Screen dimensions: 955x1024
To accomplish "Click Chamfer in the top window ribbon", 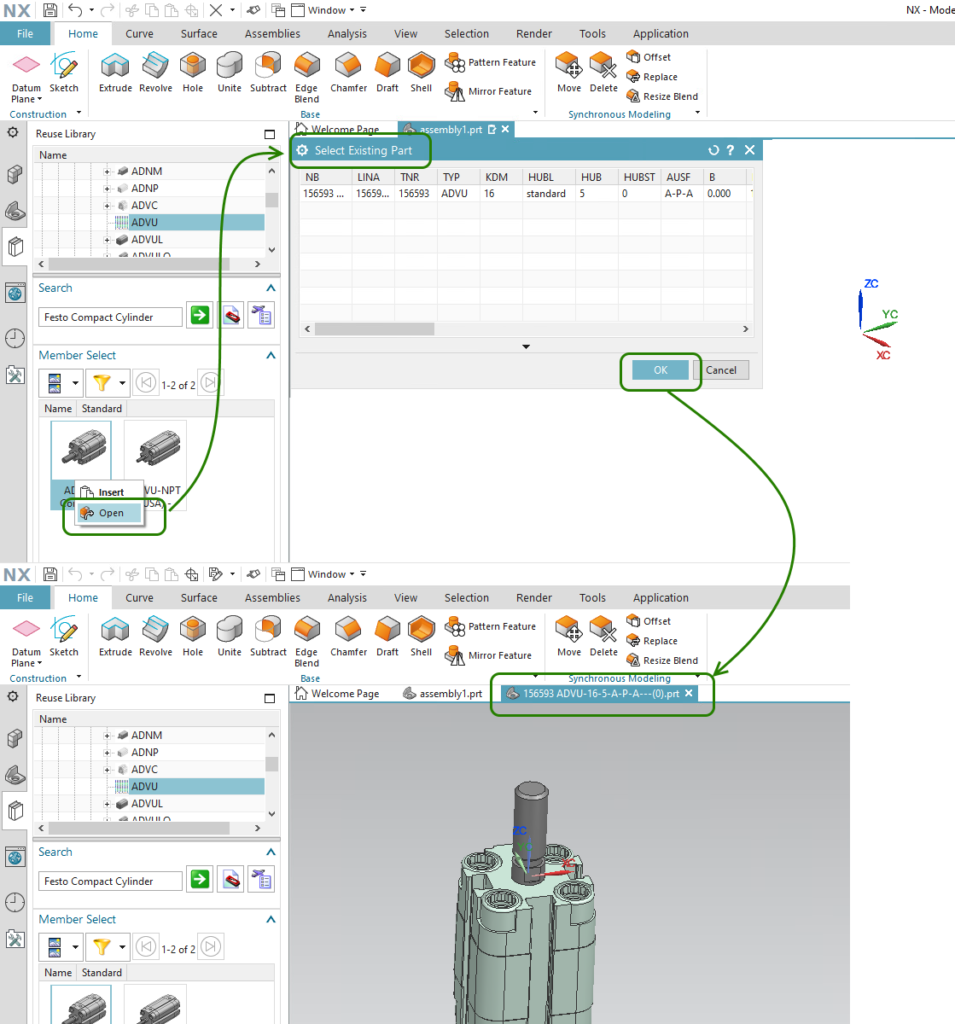I will tap(348, 72).
